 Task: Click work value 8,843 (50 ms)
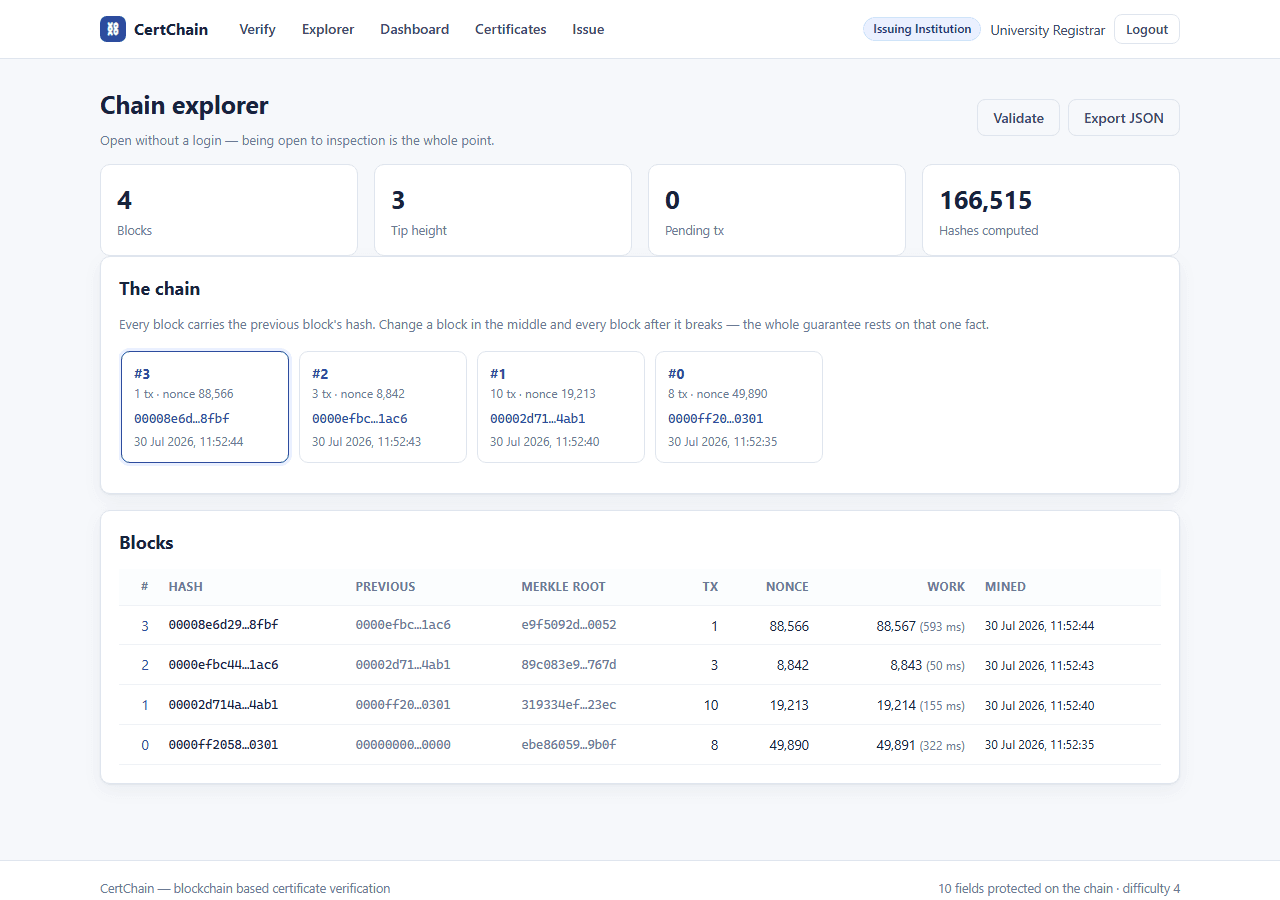pyautogui.click(x=928, y=665)
